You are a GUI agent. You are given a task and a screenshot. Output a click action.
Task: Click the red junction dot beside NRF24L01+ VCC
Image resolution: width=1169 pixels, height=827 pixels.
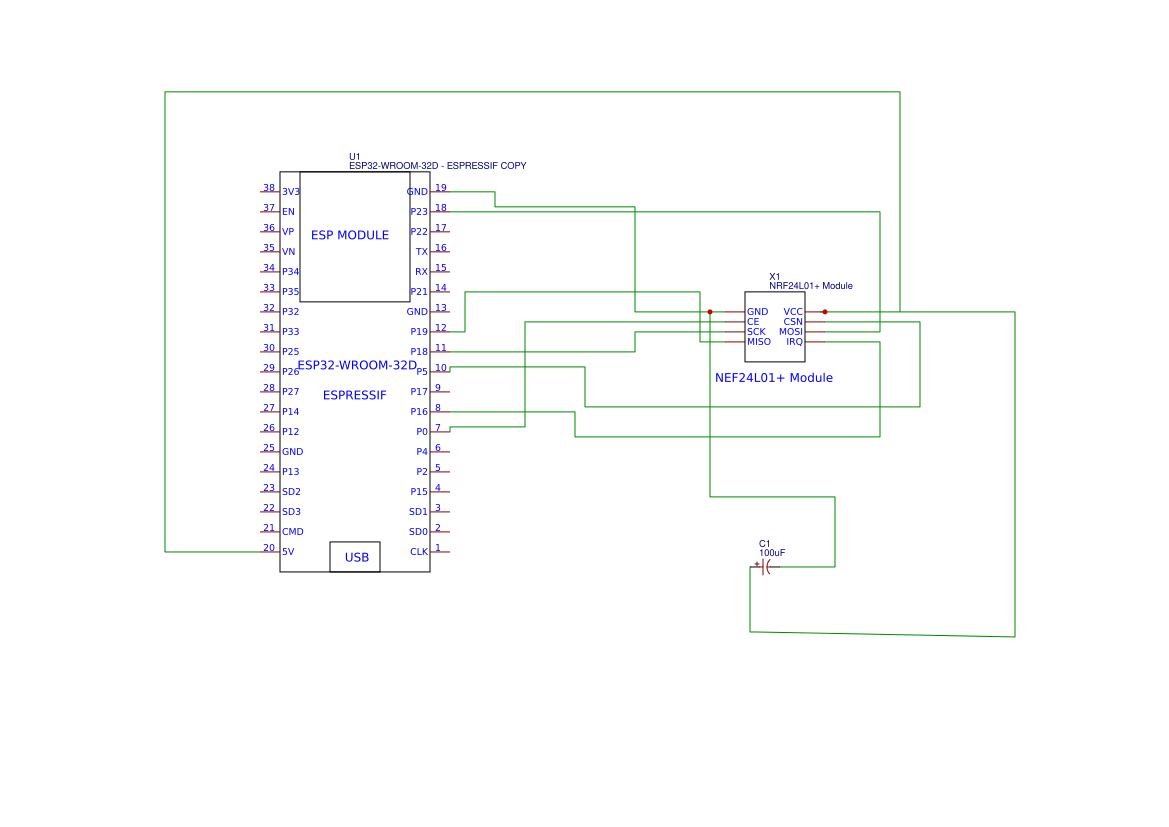click(825, 312)
